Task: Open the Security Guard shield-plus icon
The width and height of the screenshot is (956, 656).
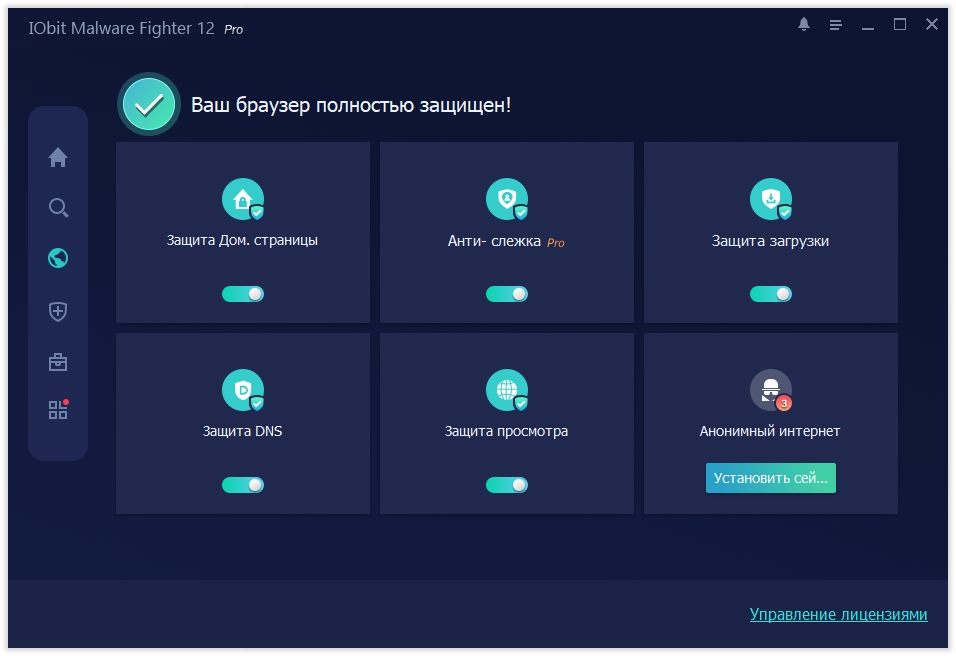Action: [x=58, y=312]
